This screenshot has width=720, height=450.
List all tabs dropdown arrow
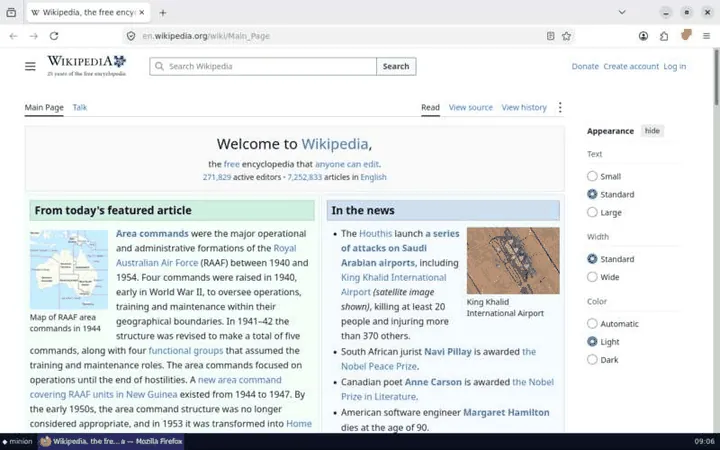(x=622, y=12)
